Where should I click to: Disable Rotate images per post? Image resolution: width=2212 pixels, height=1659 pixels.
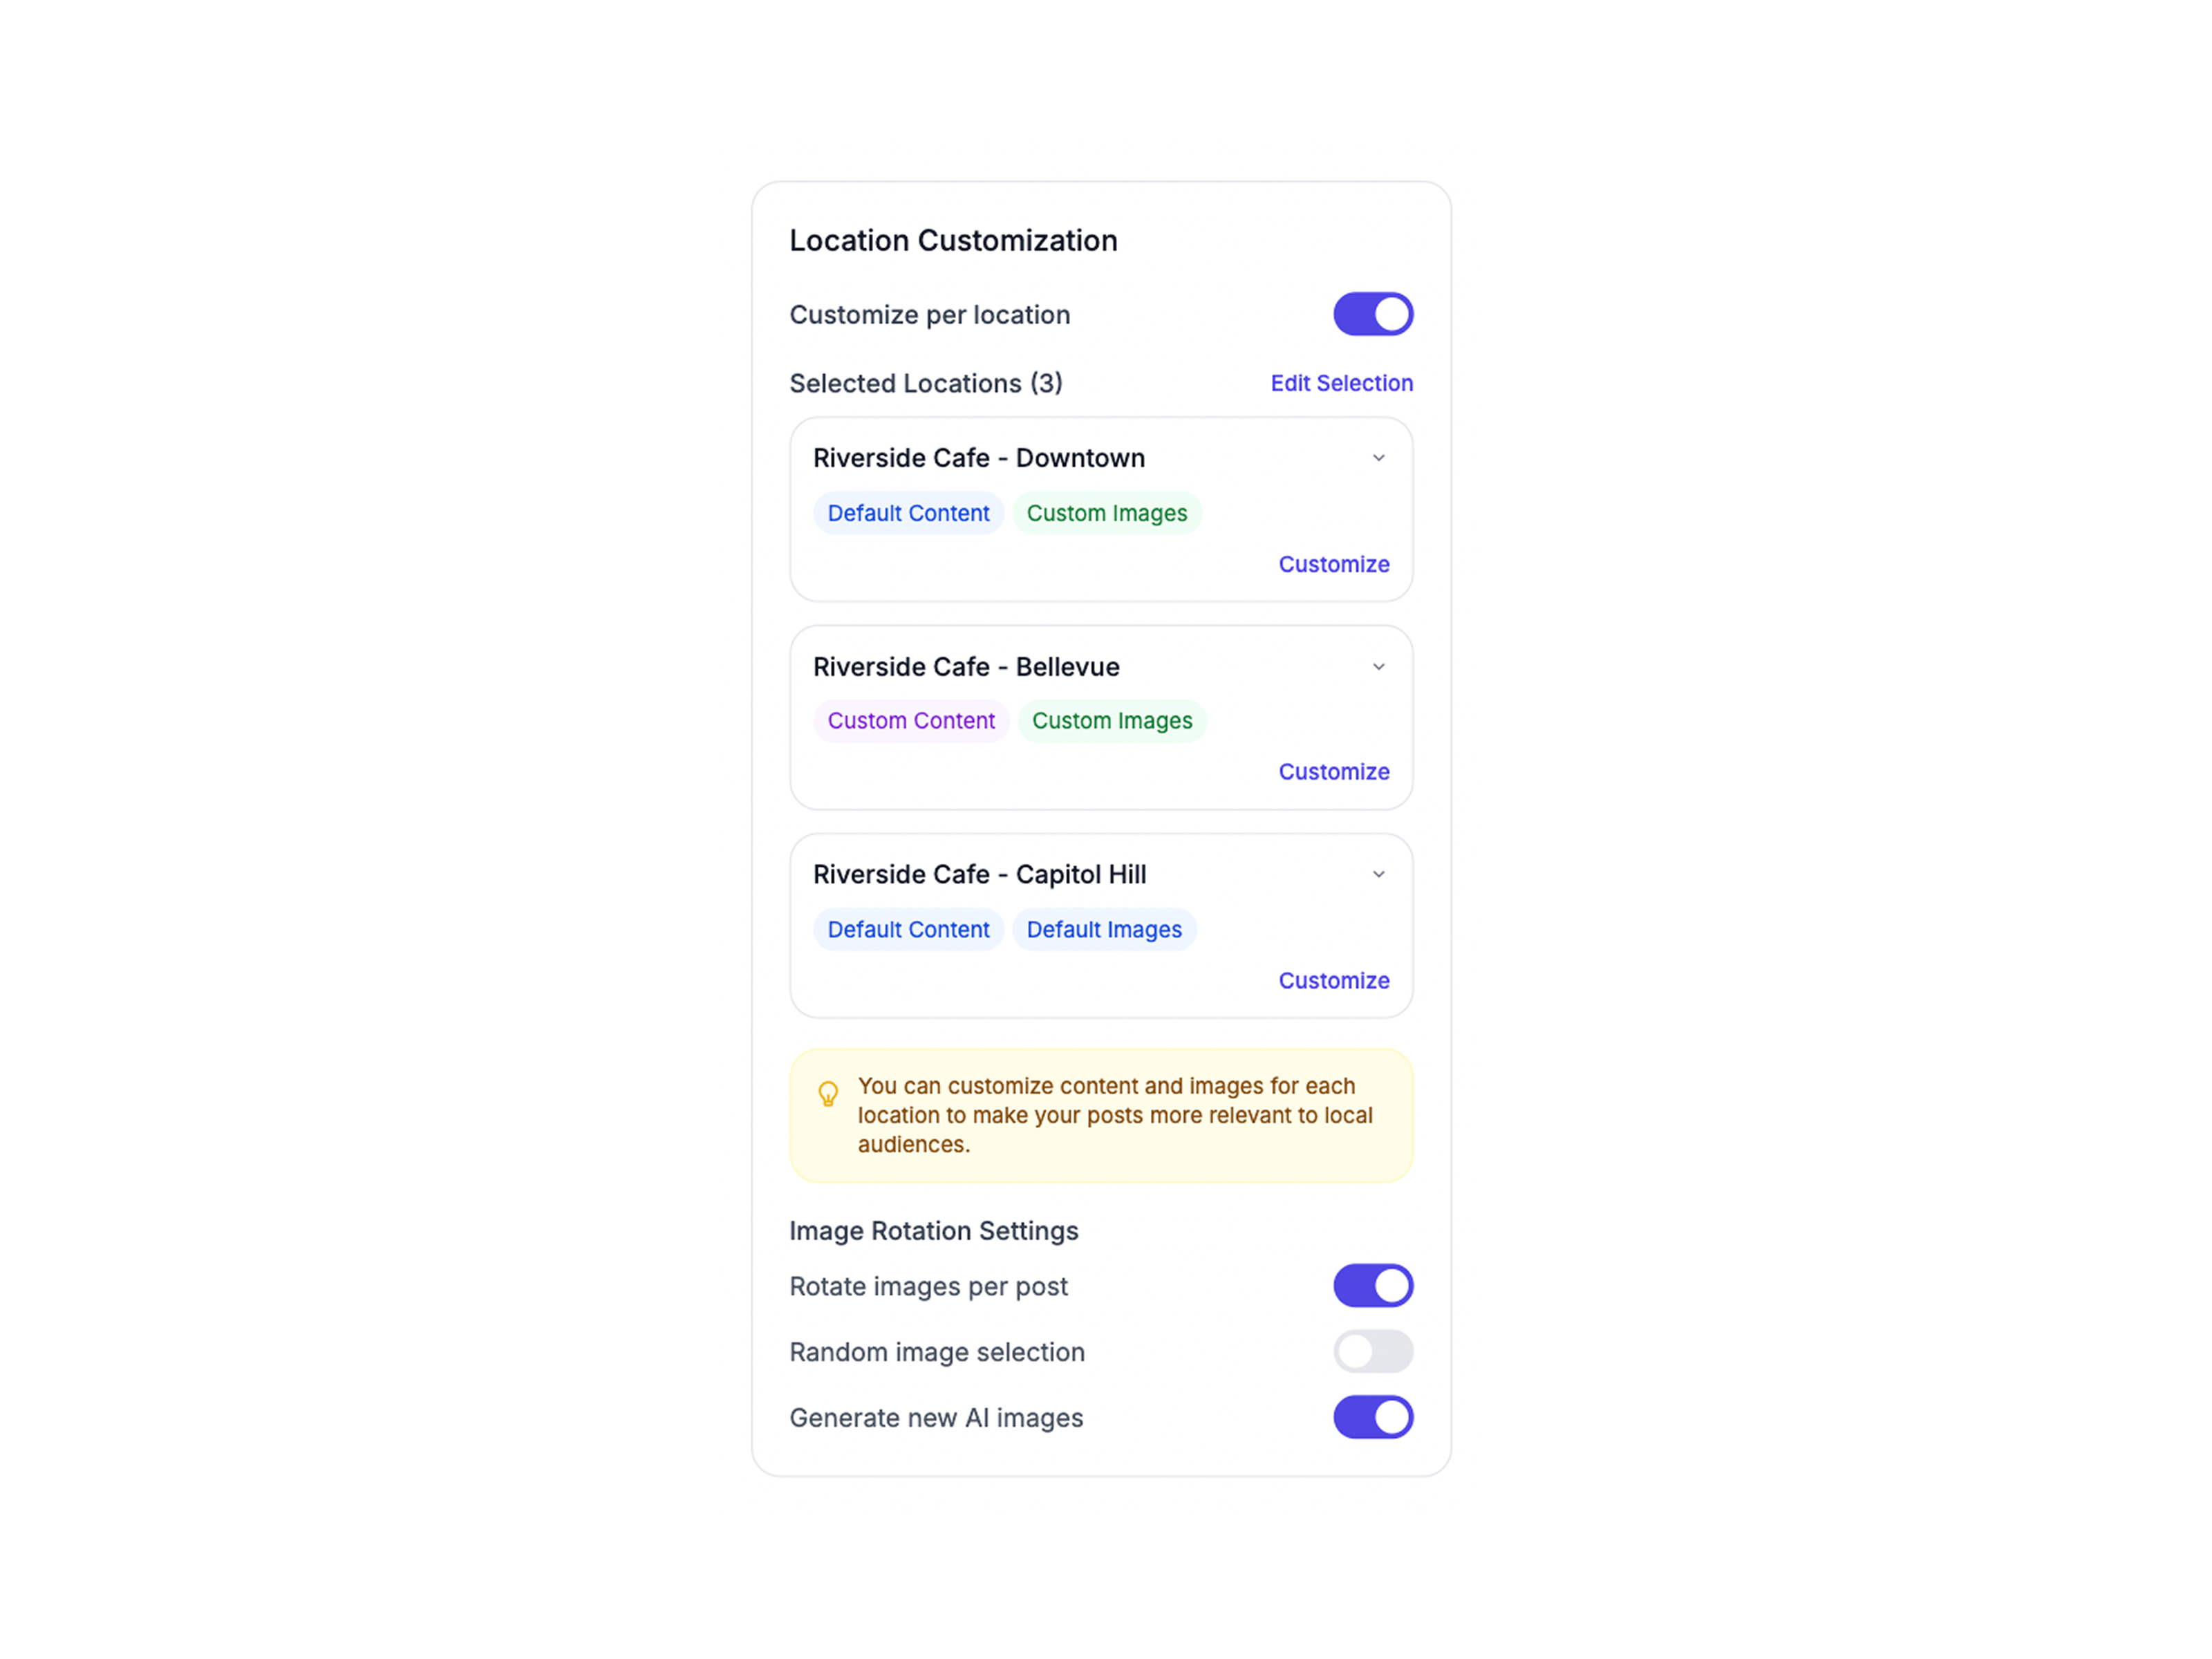click(1372, 1285)
